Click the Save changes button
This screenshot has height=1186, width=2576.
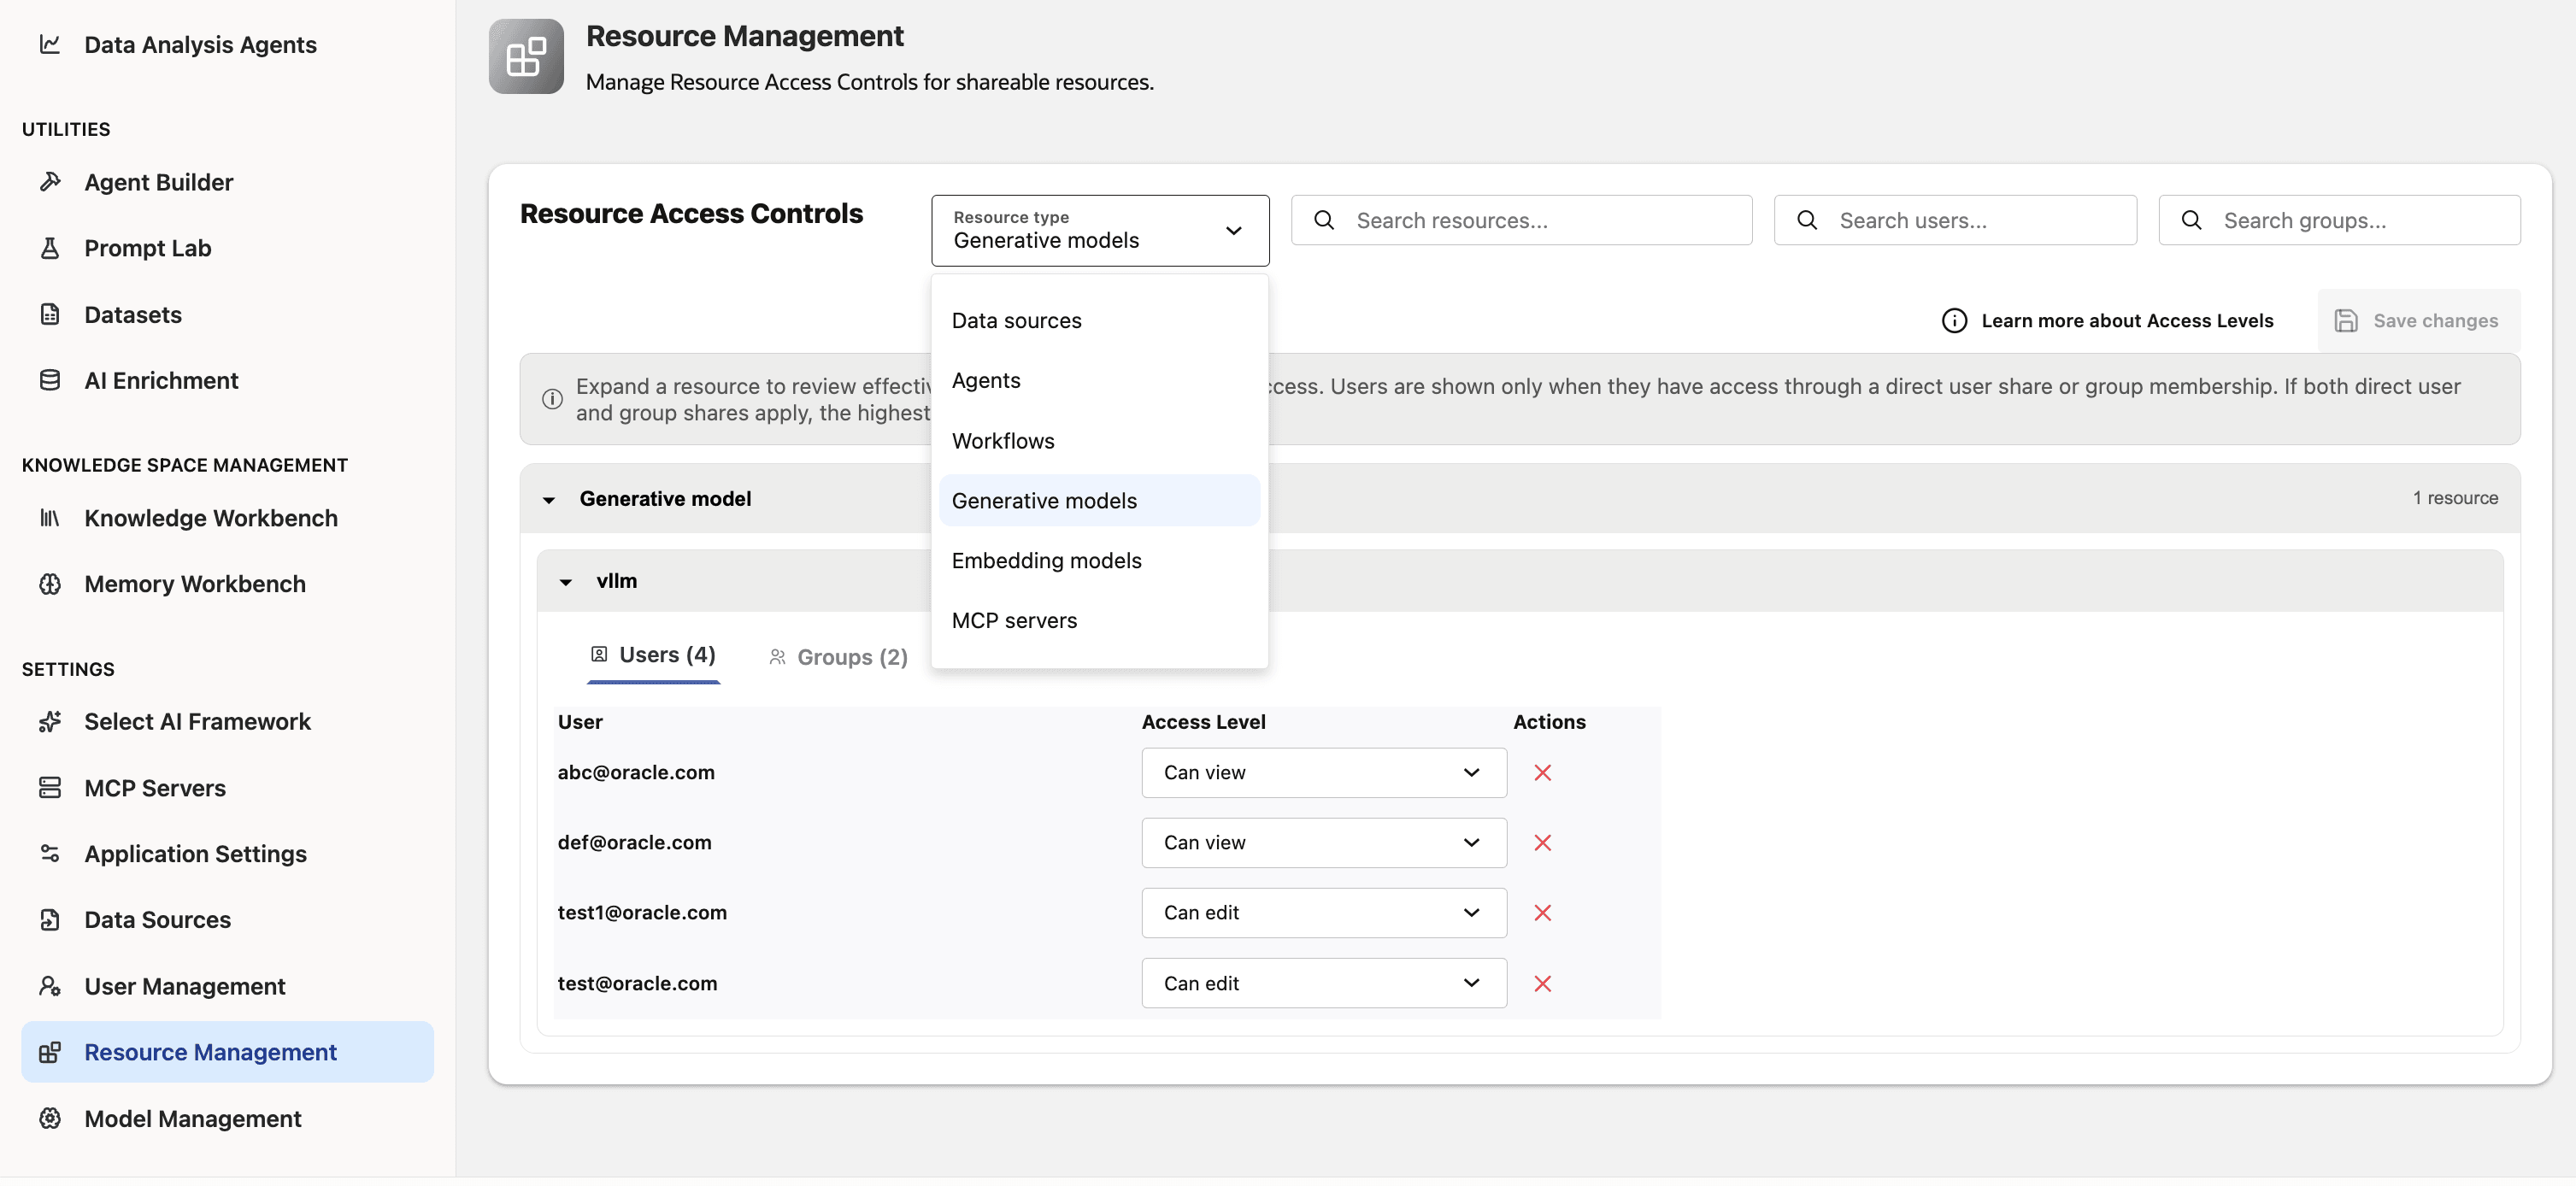(x=2418, y=320)
